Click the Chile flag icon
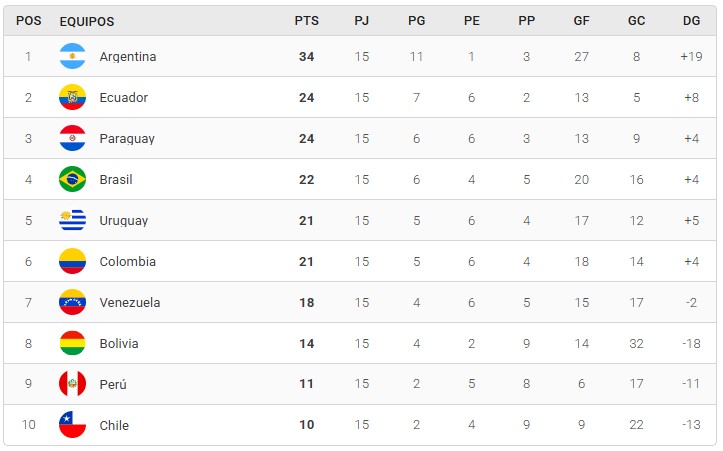This screenshot has height=451, width=723. click(72, 425)
